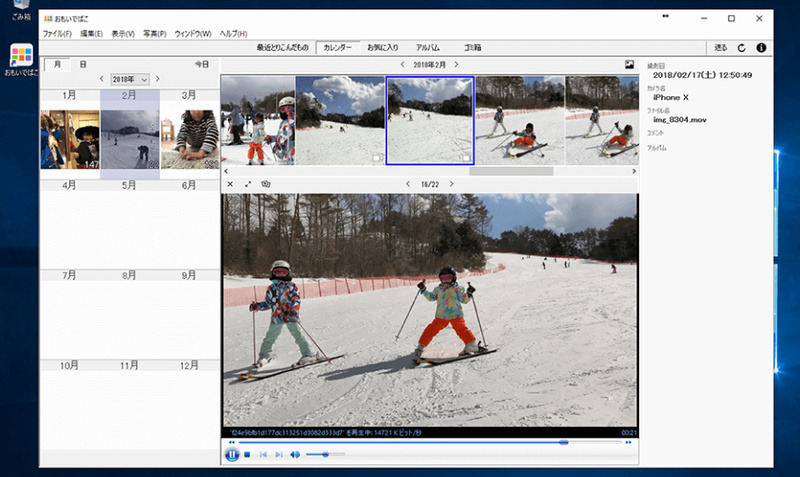Click the 5月 month header
Screen dimensions: 800x477
[129, 185]
